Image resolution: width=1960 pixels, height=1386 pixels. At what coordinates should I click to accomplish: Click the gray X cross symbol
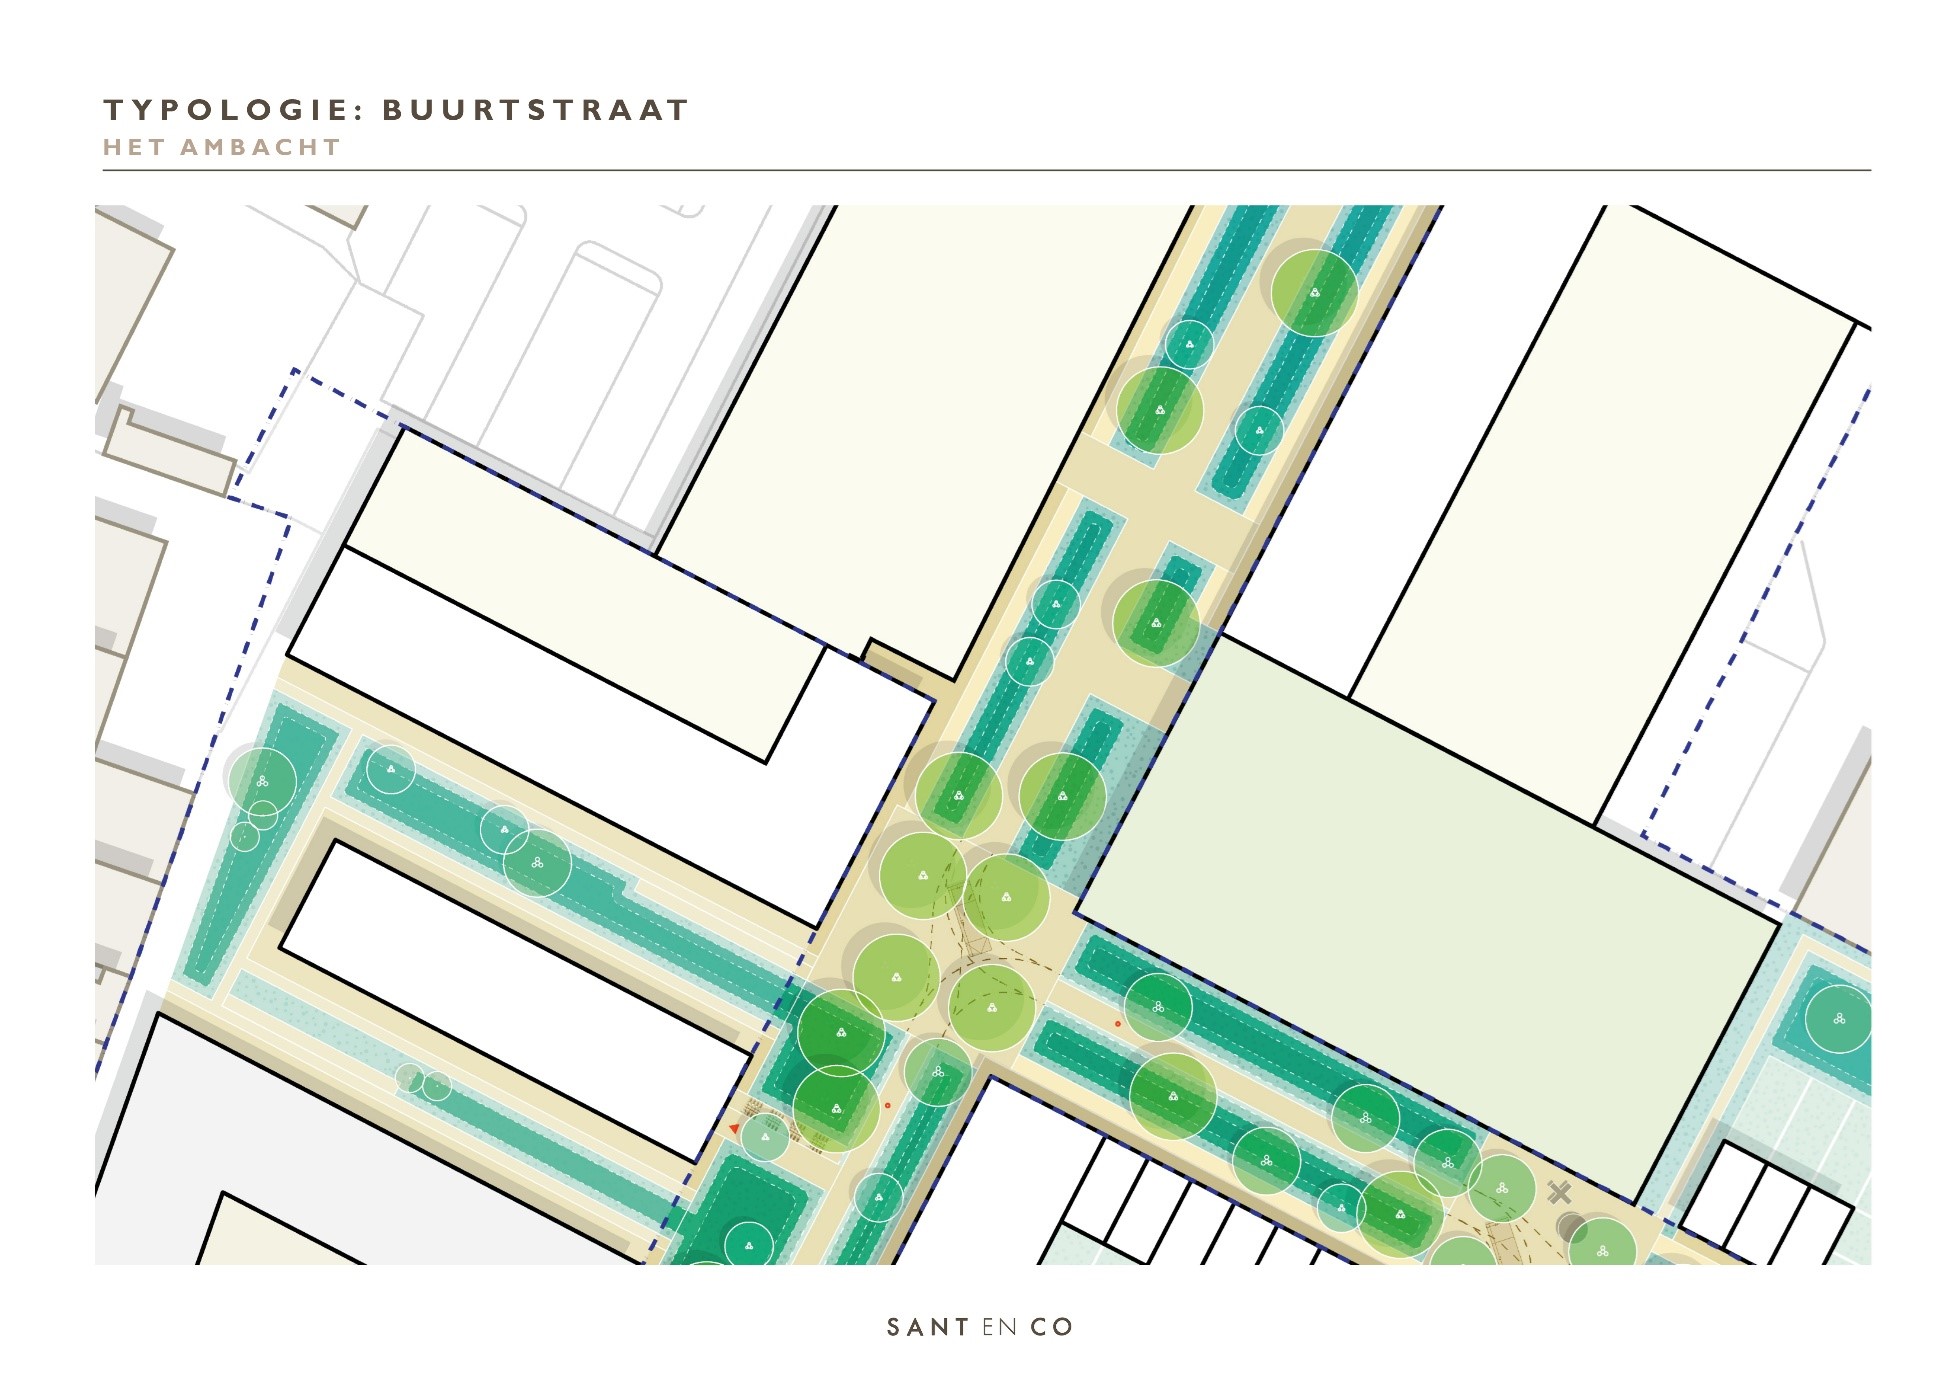click(1559, 1192)
